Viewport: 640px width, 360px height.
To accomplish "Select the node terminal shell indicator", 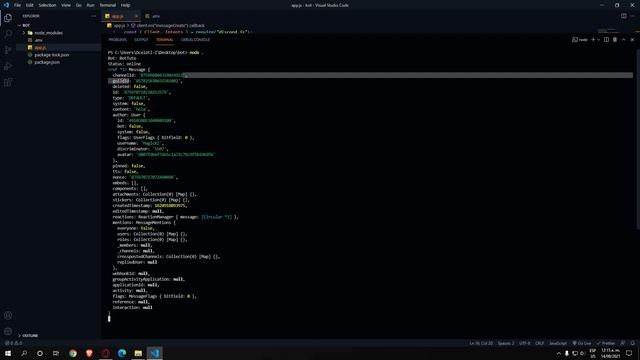I will click(580, 40).
